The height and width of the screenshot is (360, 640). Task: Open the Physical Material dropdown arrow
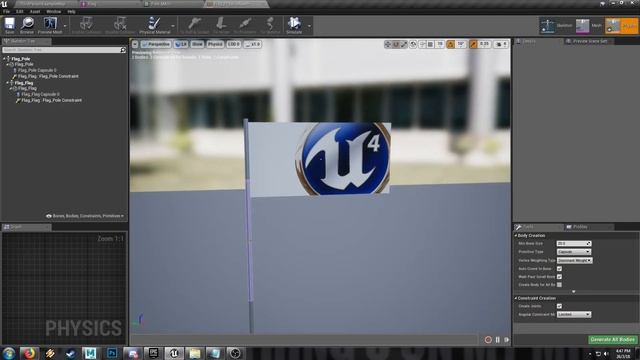click(173, 26)
